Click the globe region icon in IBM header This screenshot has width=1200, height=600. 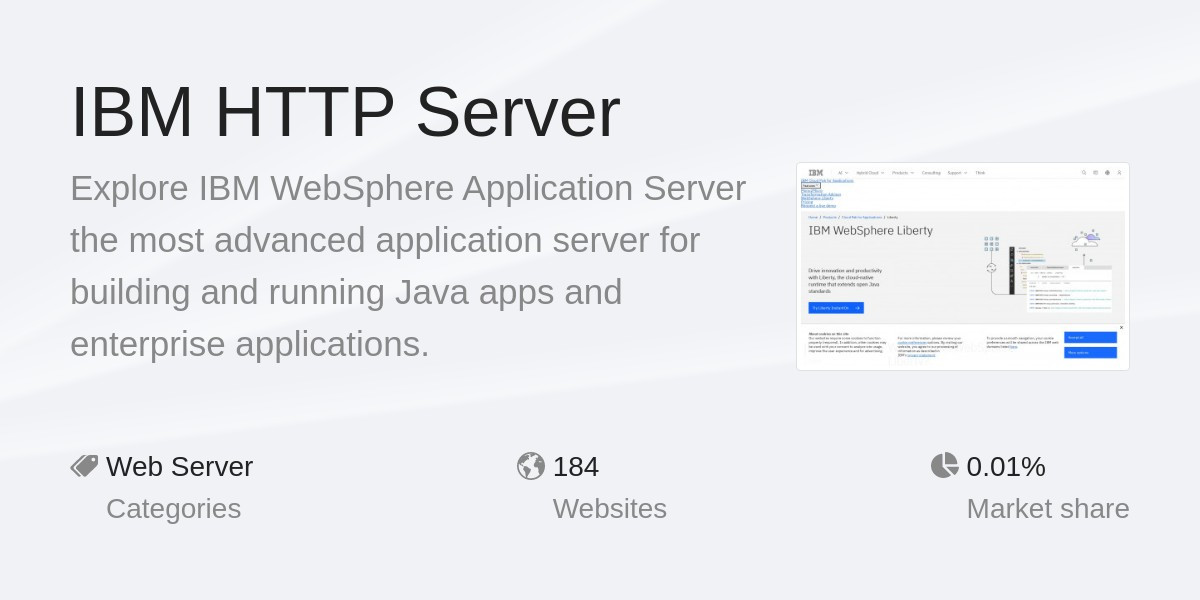coord(1107,173)
